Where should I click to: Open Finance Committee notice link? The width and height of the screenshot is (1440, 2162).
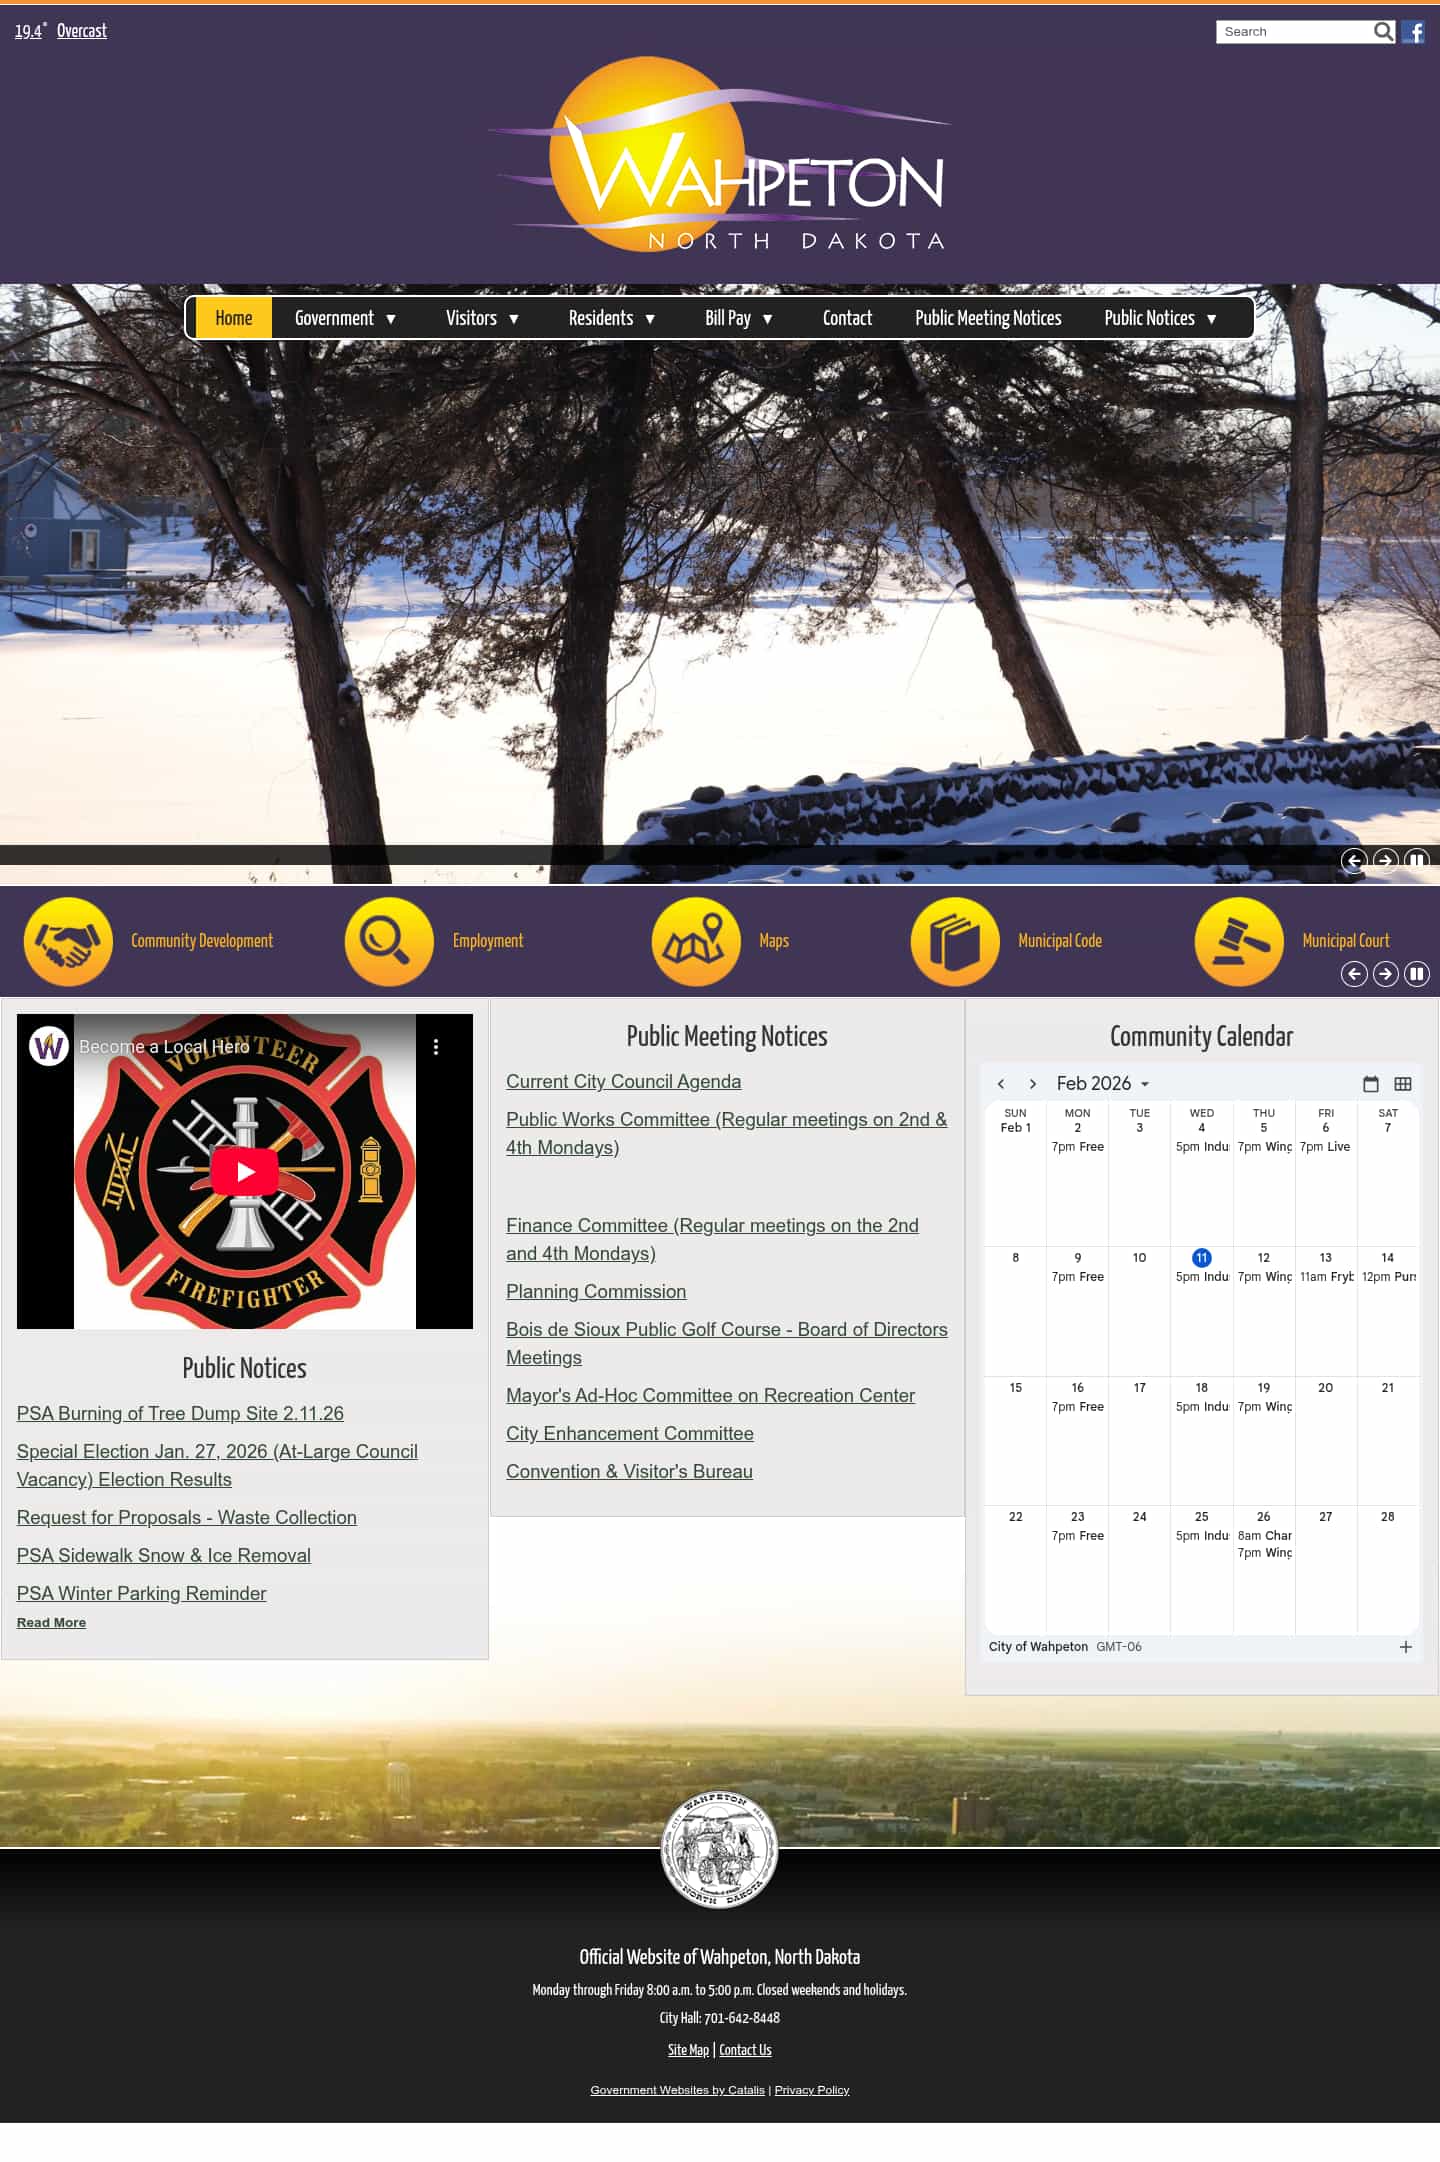712,1240
